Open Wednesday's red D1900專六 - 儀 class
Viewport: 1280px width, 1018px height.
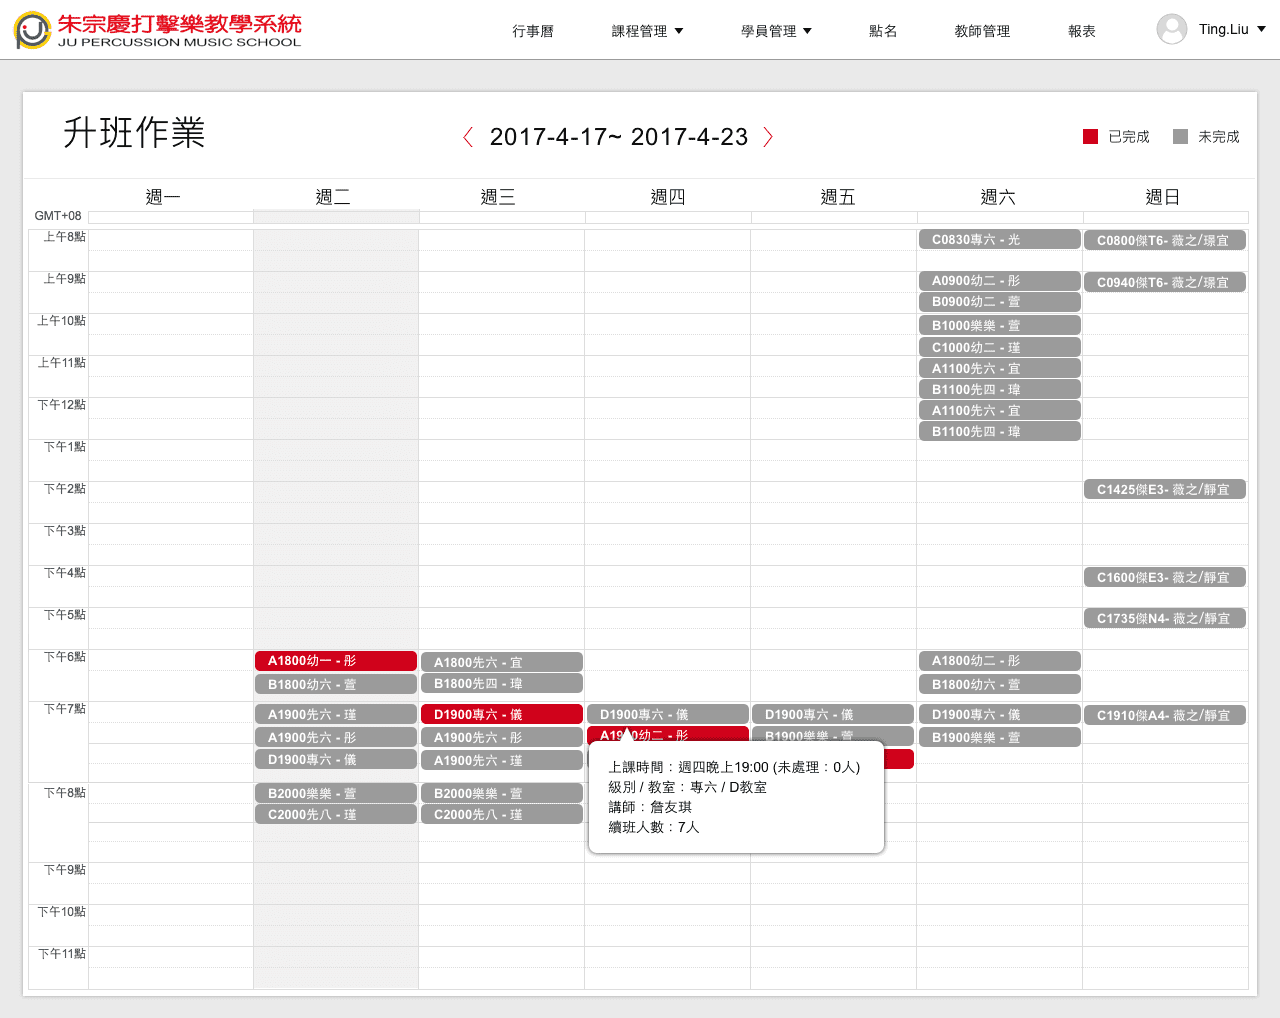[501, 715]
